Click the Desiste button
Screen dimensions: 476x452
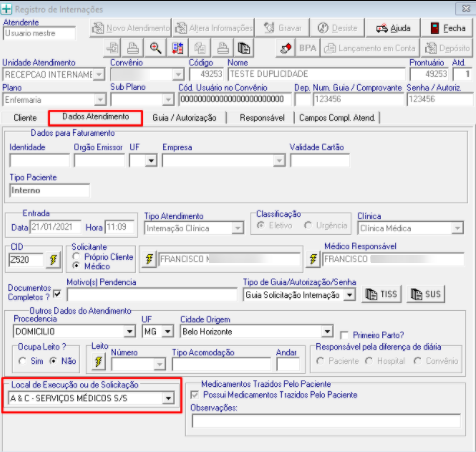(x=337, y=28)
